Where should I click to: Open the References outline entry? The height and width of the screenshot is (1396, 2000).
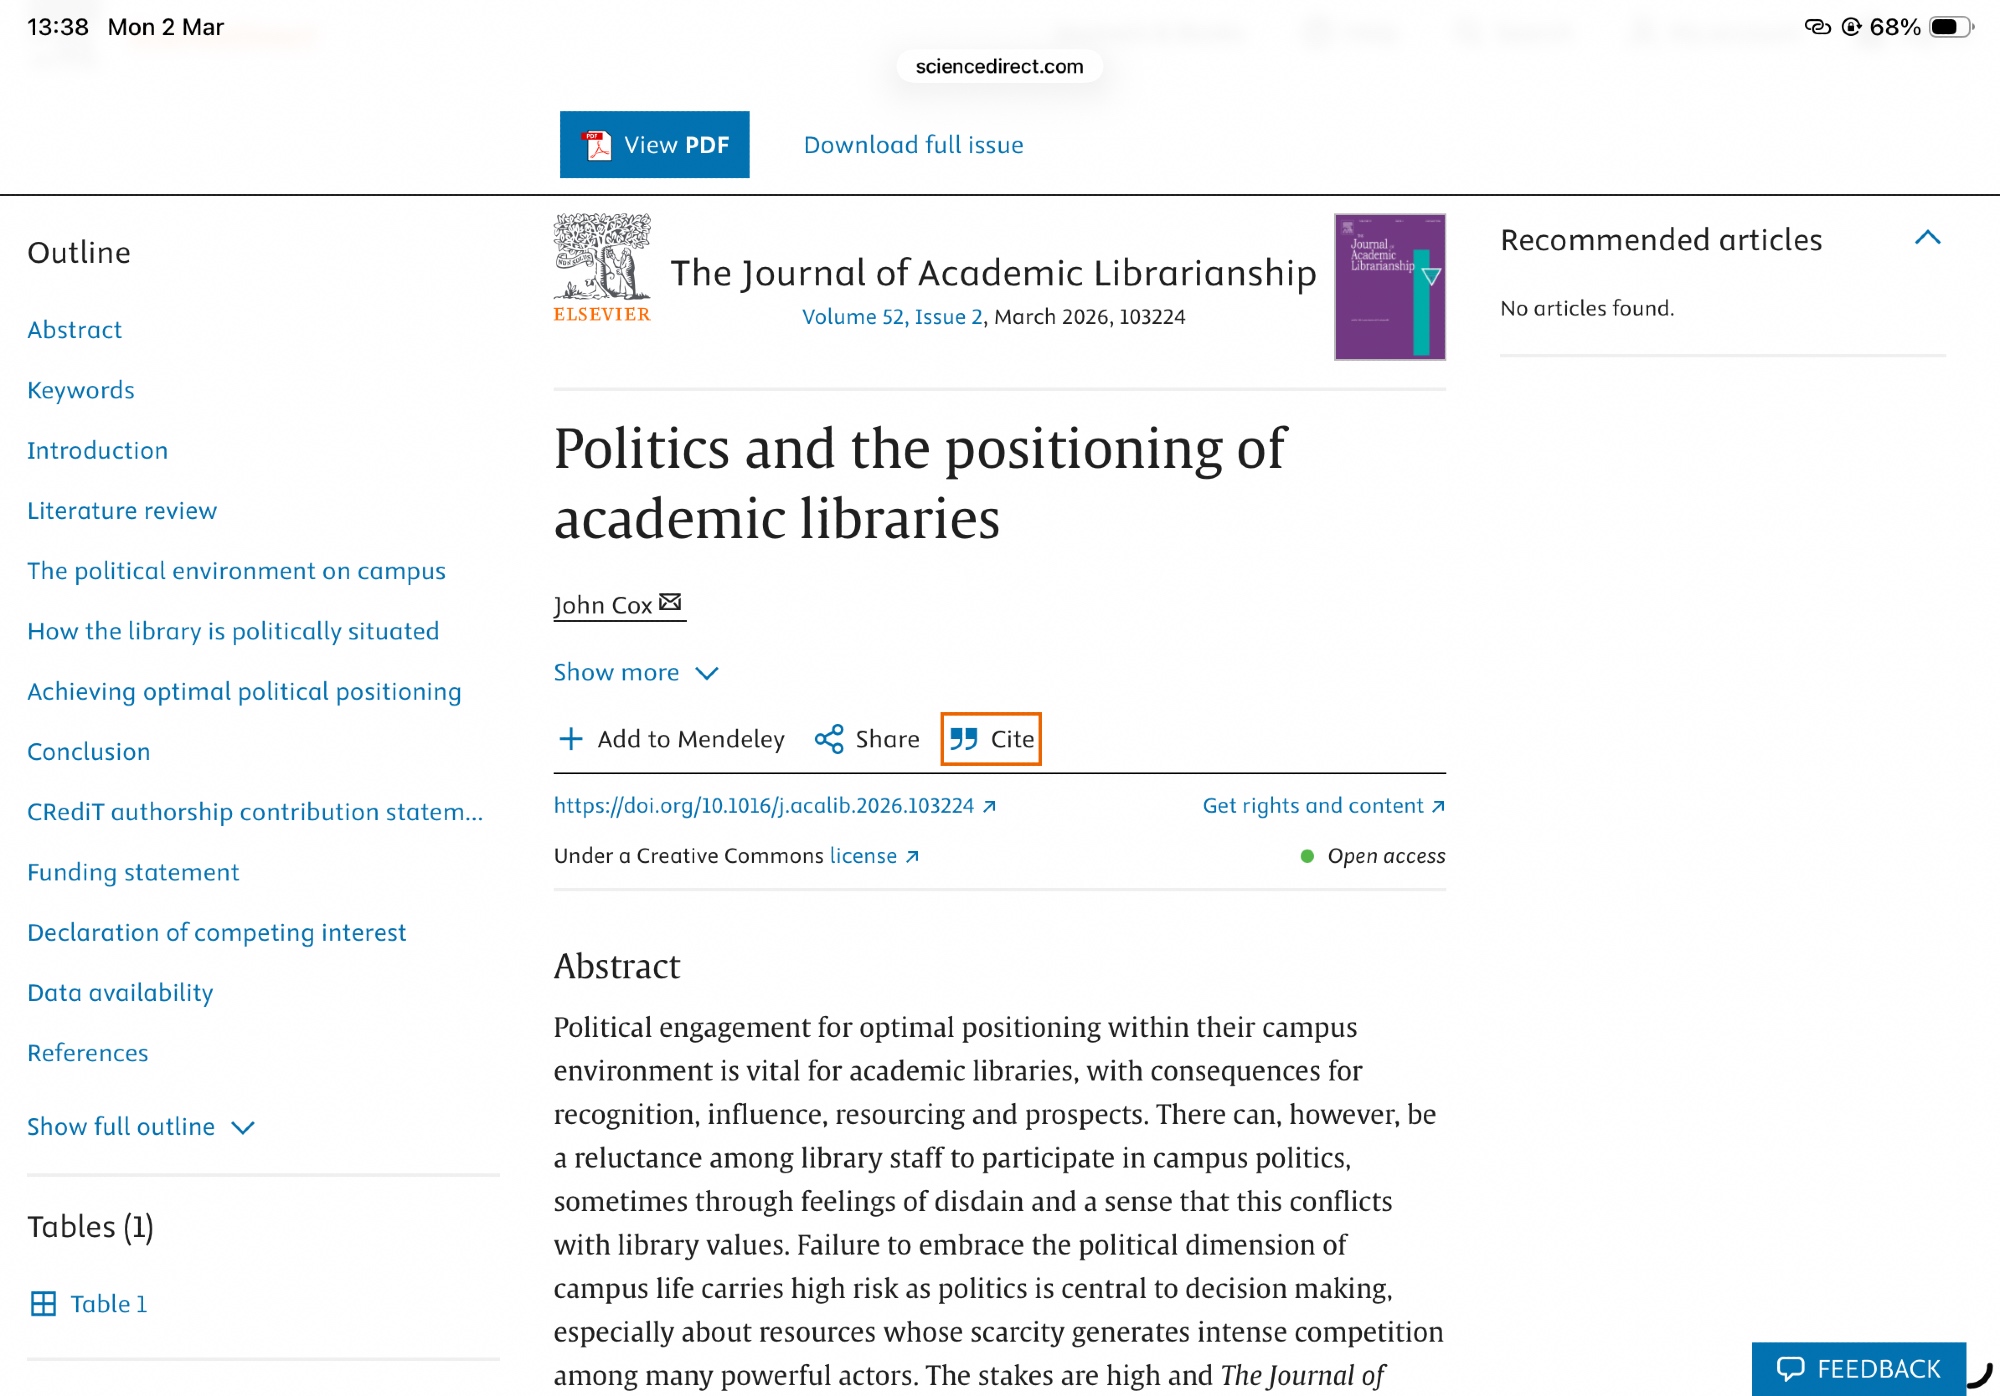(88, 1053)
